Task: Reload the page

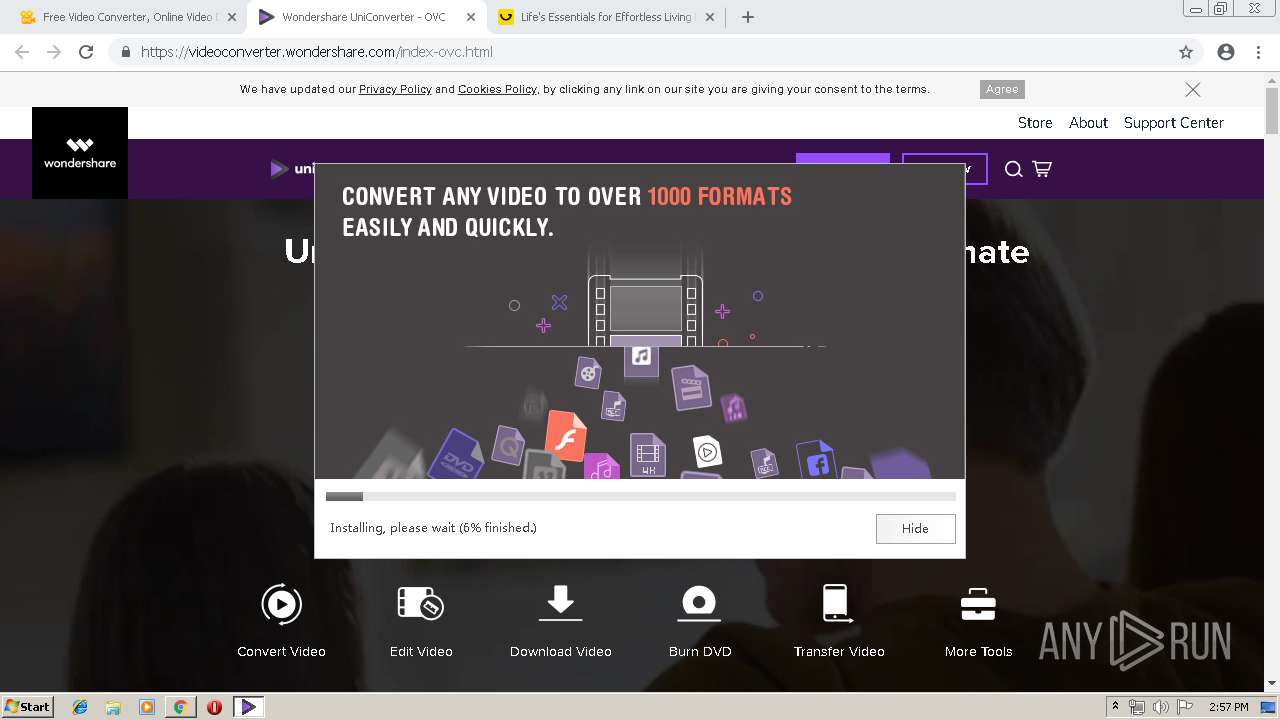Action: [x=86, y=52]
